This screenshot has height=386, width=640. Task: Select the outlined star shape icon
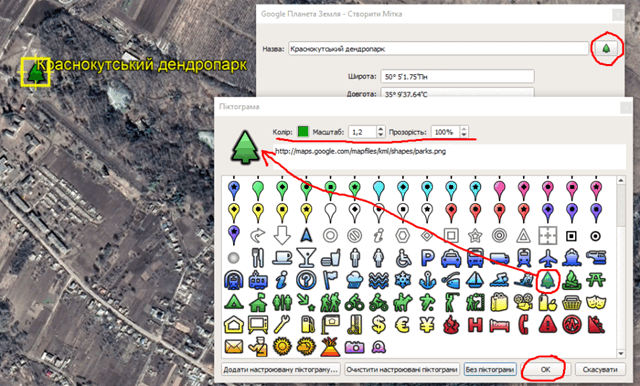click(475, 235)
